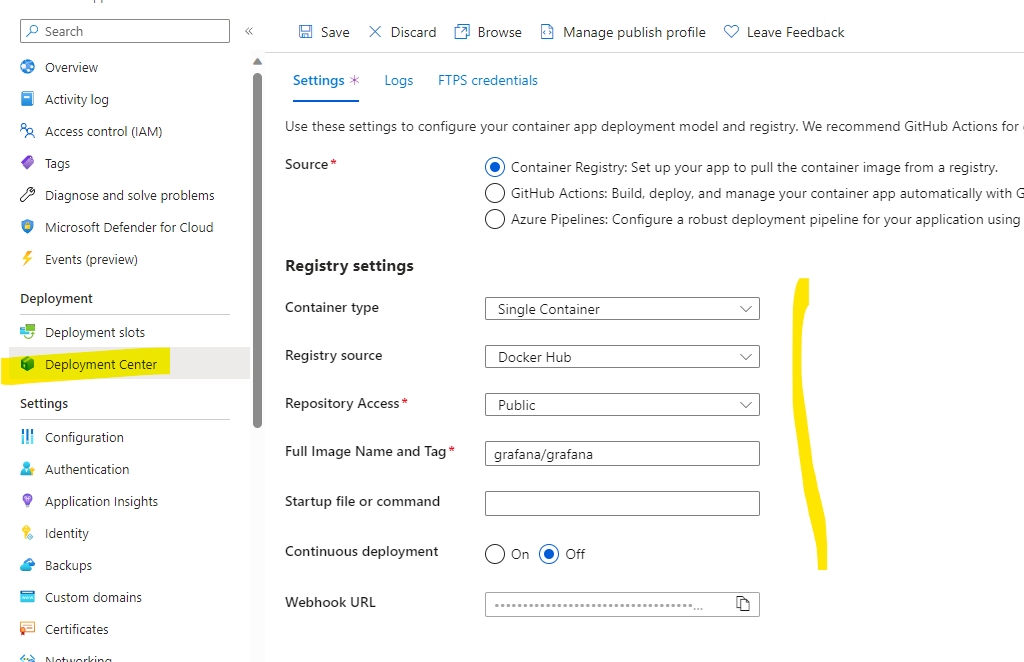Click the Authentication user icon

point(27,469)
